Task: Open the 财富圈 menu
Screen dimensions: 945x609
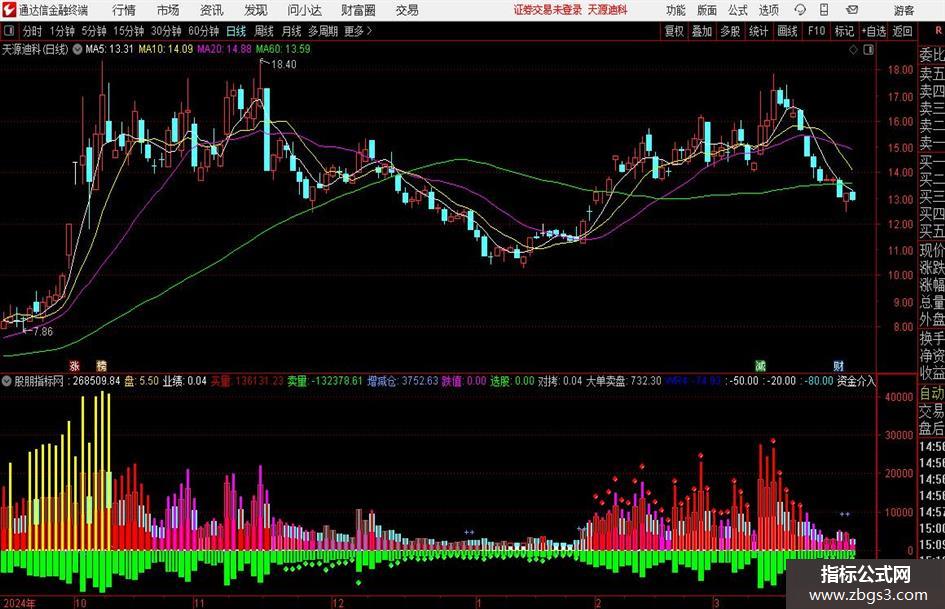Action: (x=358, y=10)
